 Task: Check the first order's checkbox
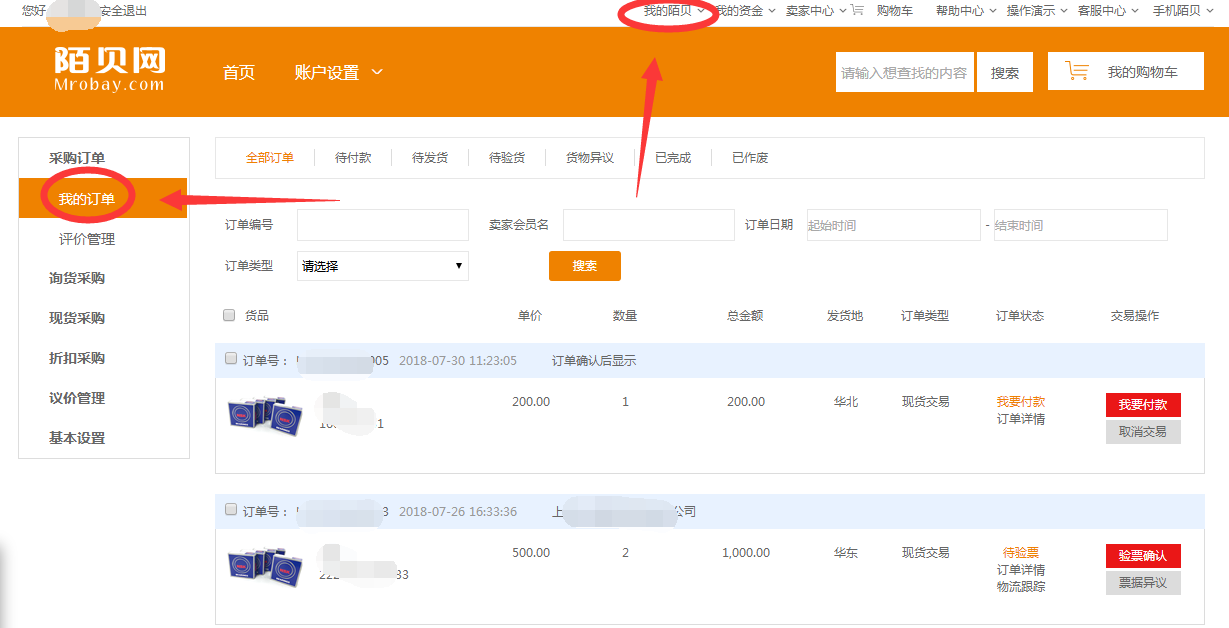click(x=231, y=359)
